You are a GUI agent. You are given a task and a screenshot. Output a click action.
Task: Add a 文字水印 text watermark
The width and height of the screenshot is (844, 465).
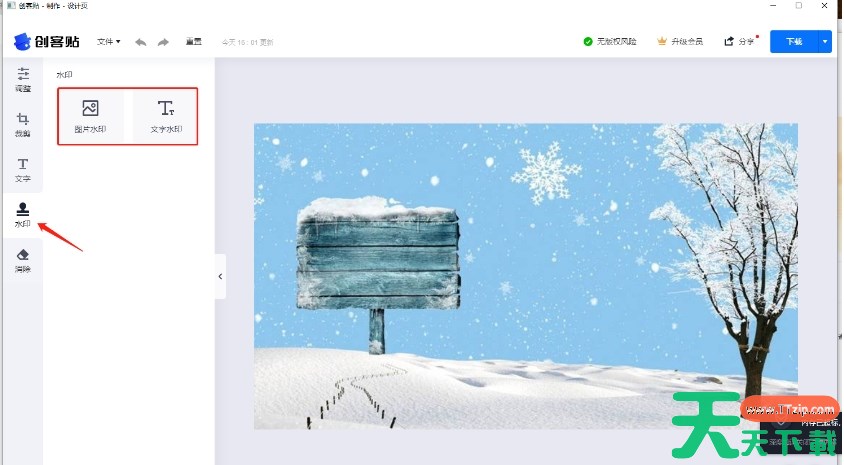click(166, 116)
